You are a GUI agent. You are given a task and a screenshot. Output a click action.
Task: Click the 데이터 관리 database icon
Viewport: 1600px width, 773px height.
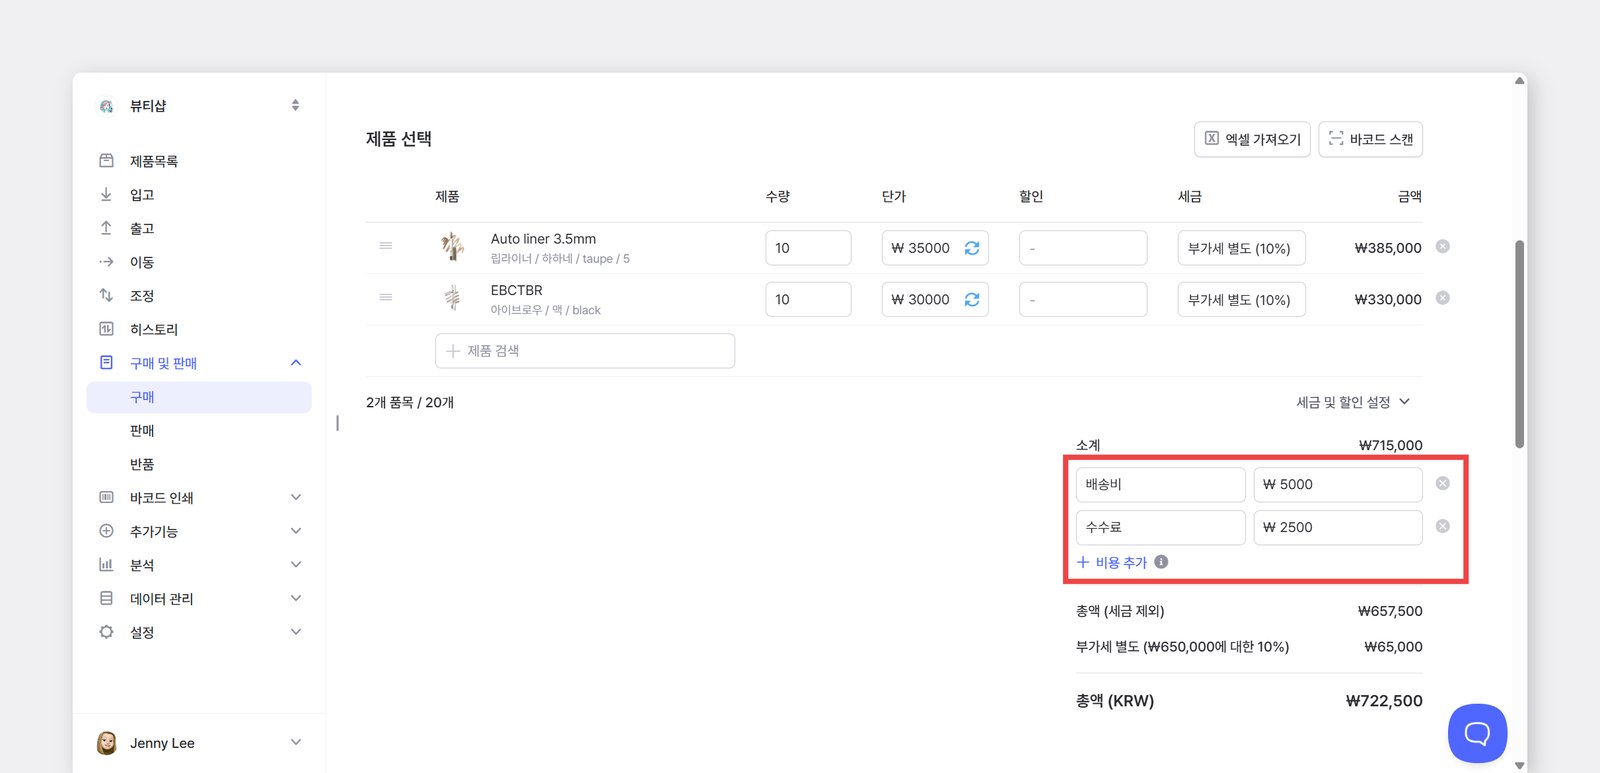tap(106, 598)
